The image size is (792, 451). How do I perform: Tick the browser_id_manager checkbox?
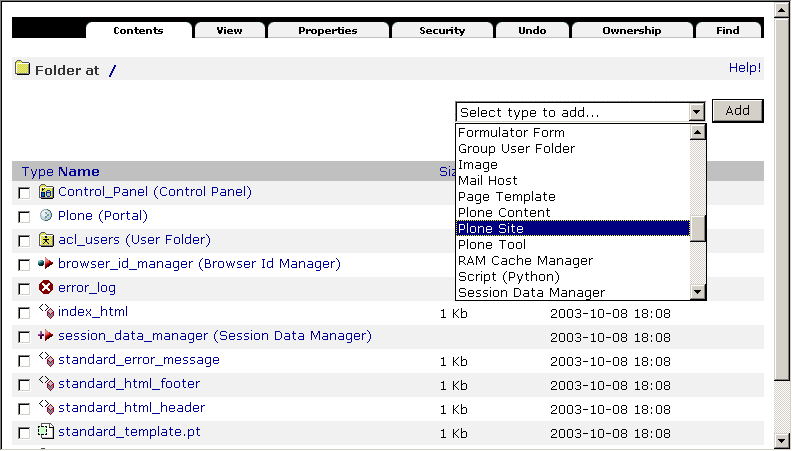[x=24, y=265]
